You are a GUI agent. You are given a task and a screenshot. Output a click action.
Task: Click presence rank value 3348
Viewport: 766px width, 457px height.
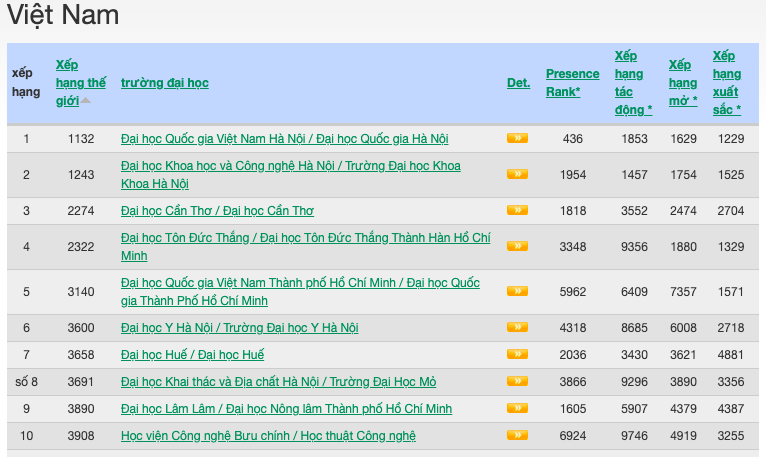click(x=573, y=246)
